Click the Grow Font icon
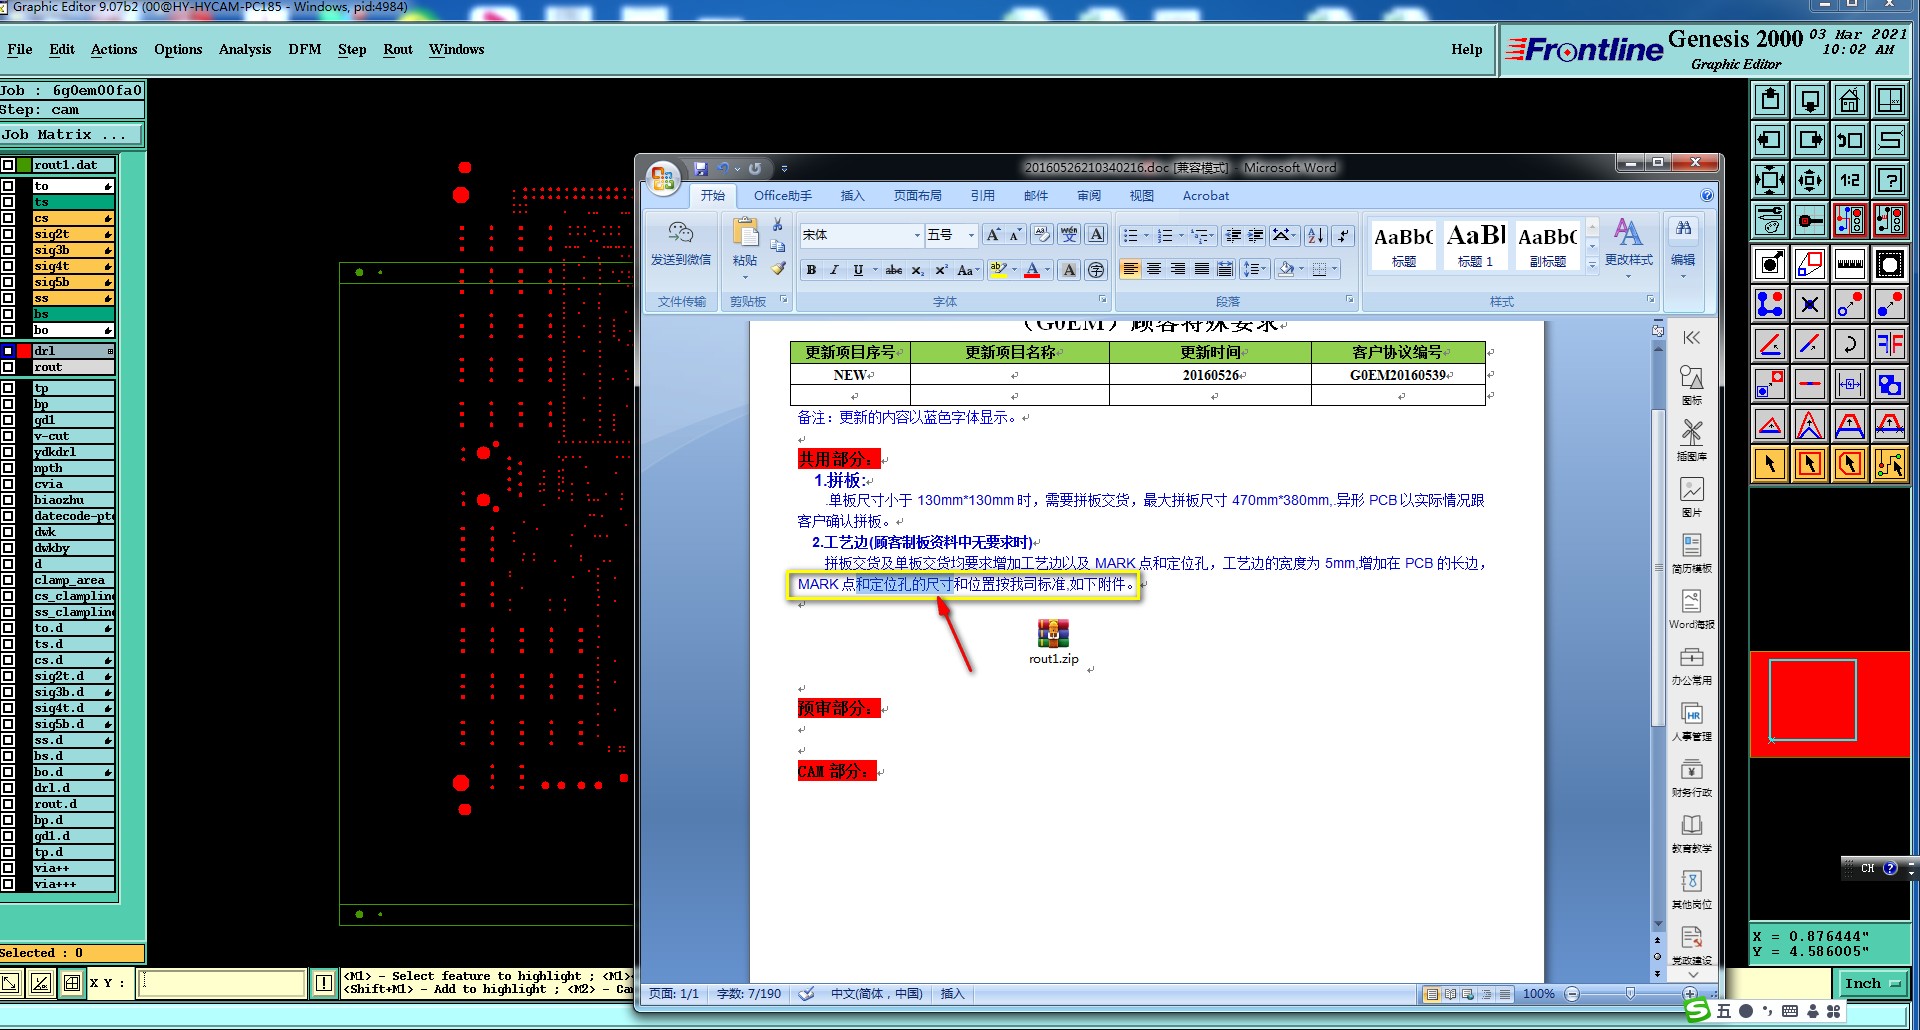 (992, 235)
